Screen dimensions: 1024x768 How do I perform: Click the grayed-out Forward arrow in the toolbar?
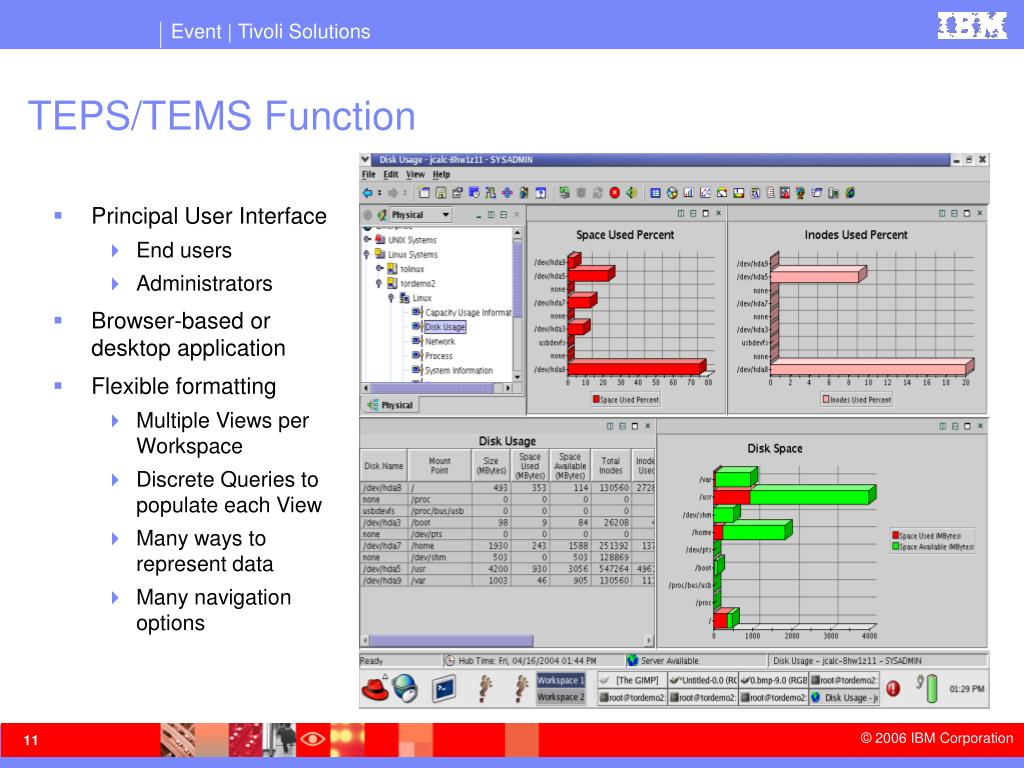pos(393,193)
